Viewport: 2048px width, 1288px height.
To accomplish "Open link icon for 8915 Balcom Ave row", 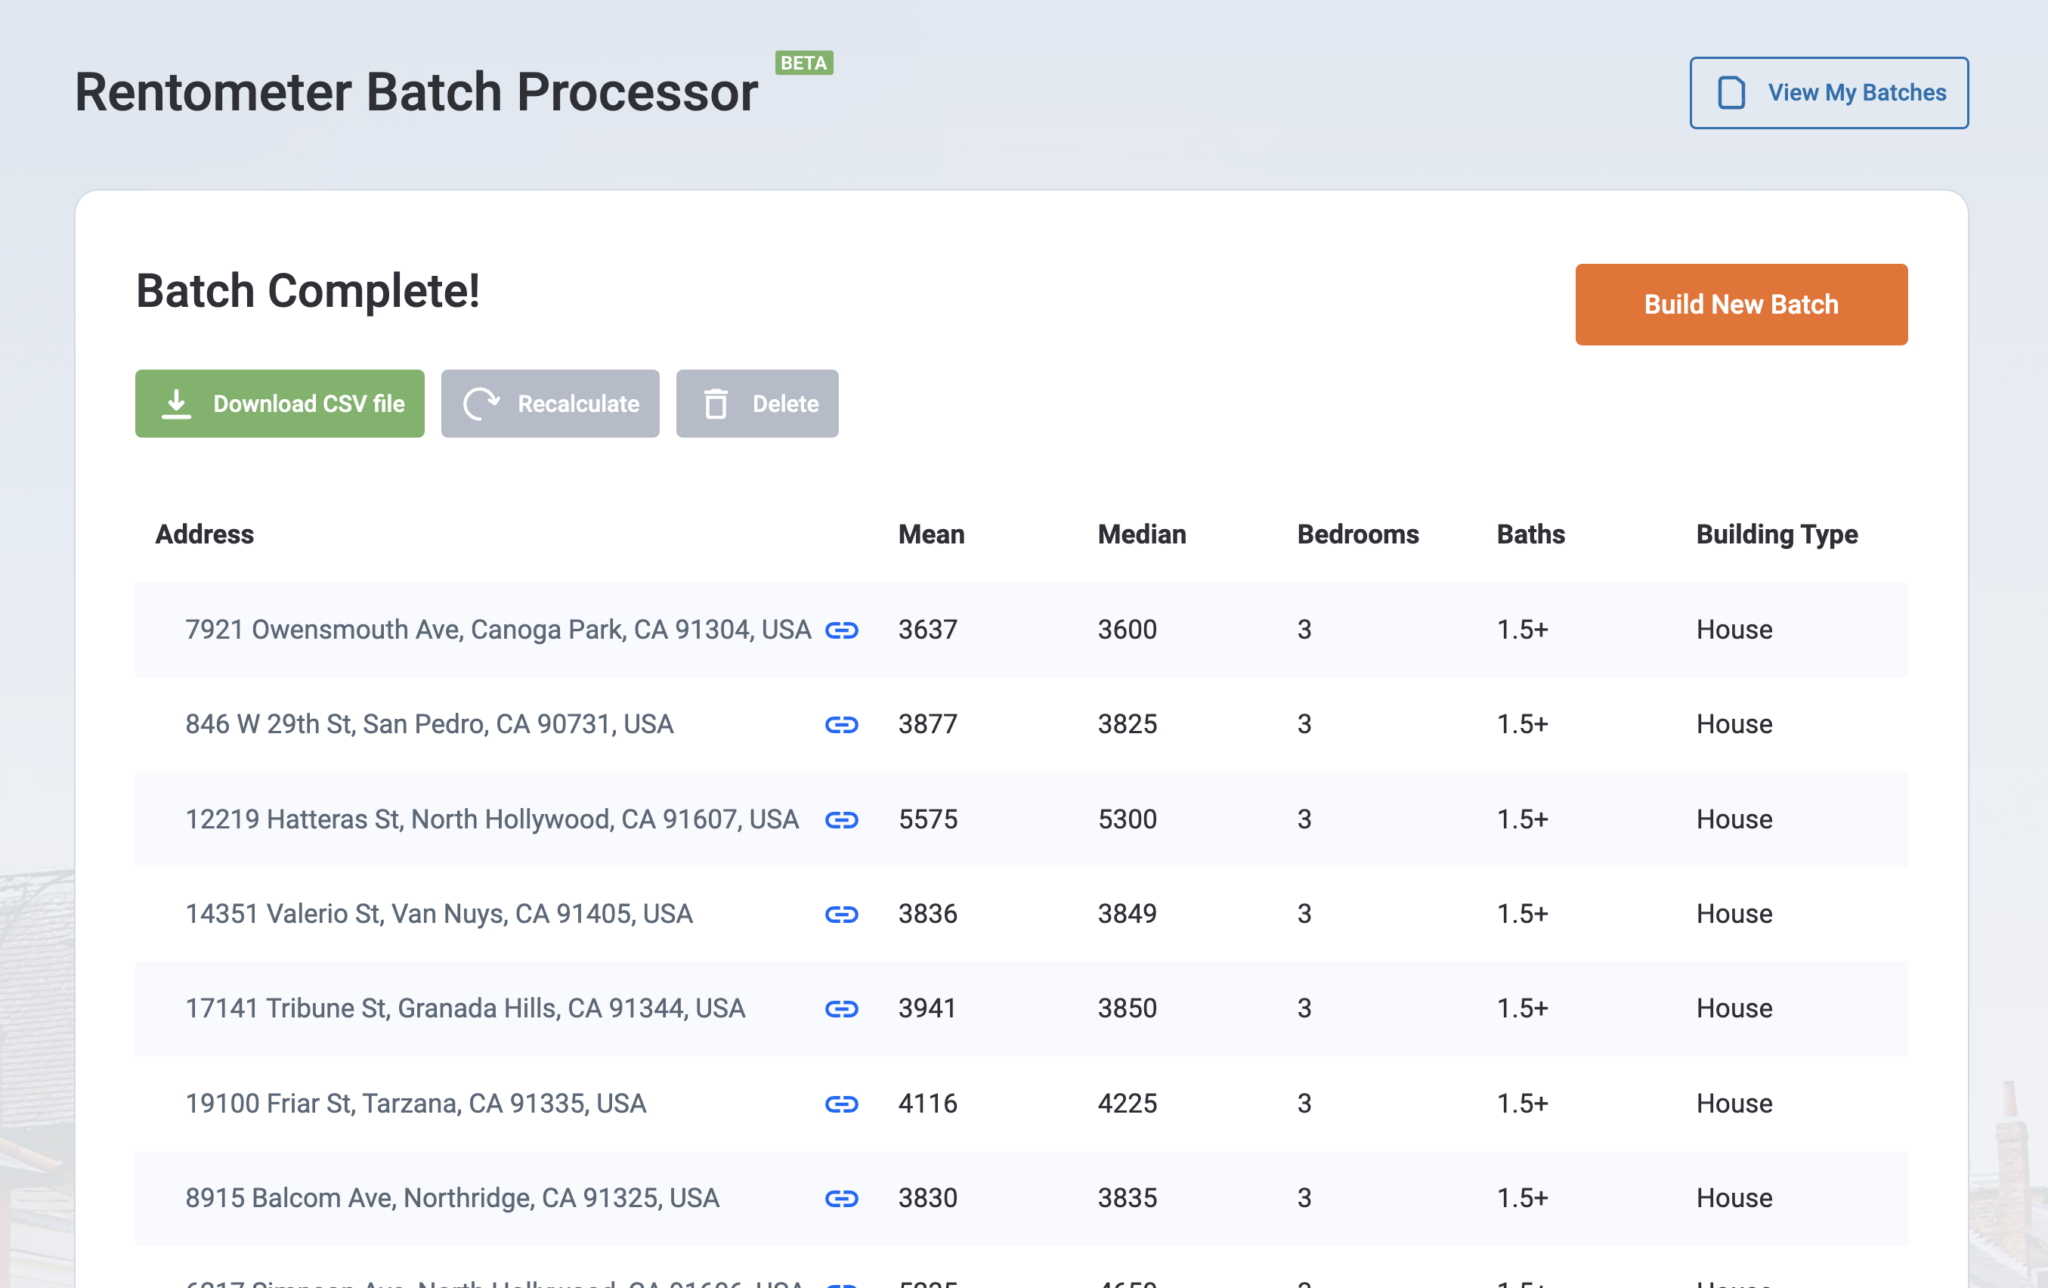I will 841,1198.
